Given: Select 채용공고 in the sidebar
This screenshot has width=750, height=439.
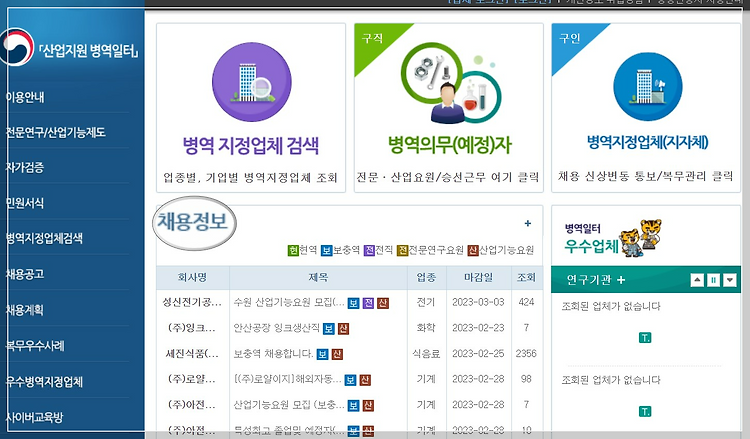Looking at the screenshot, I should (x=24, y=274).
